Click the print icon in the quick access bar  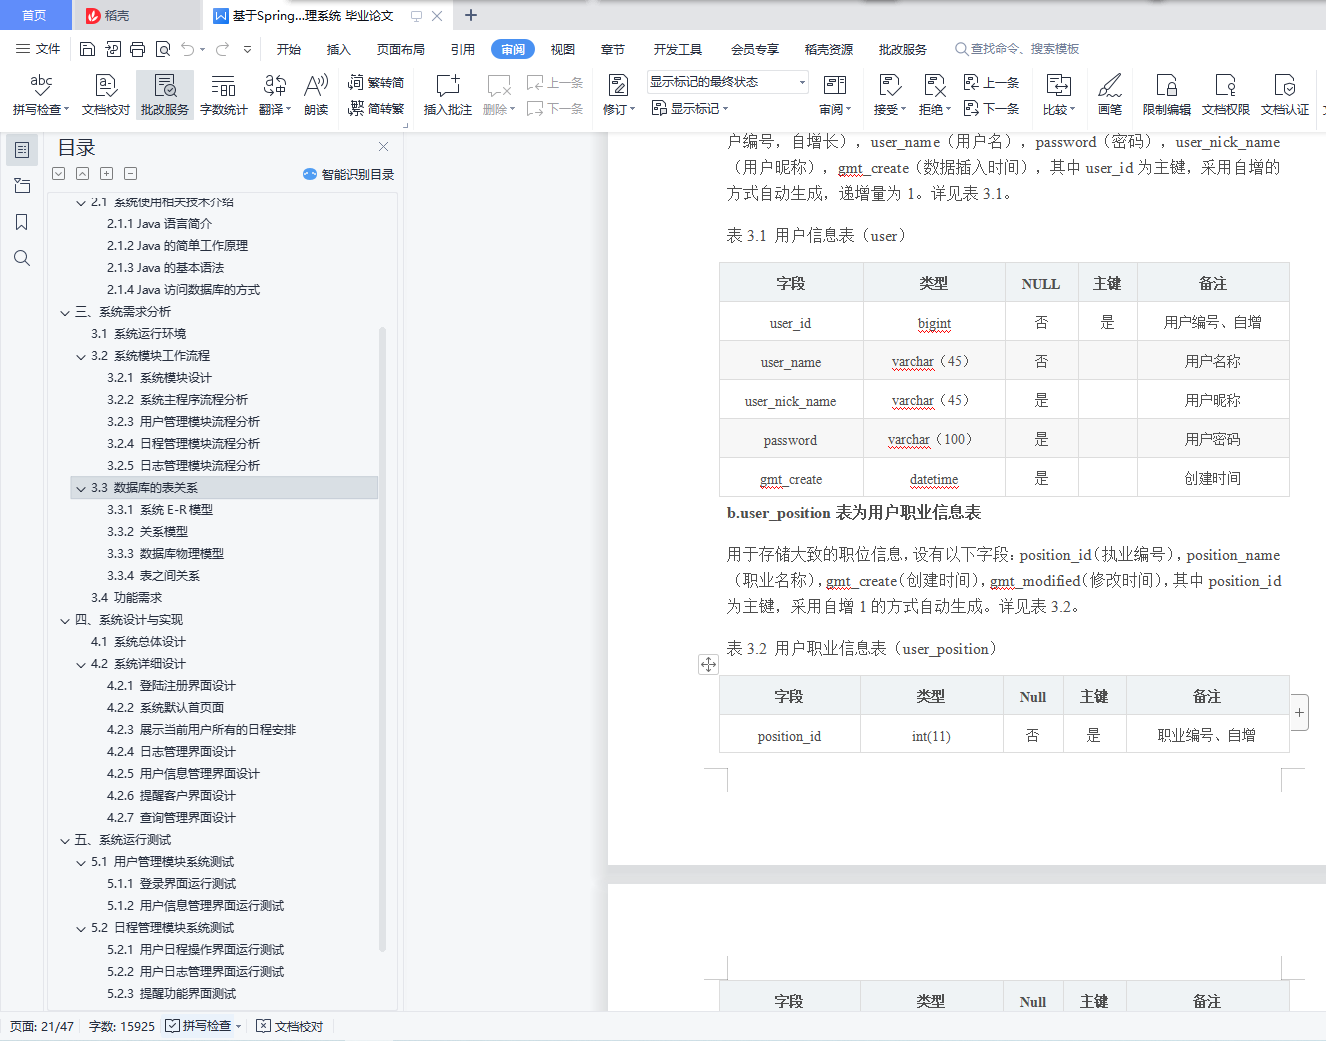tap(137, 49)
